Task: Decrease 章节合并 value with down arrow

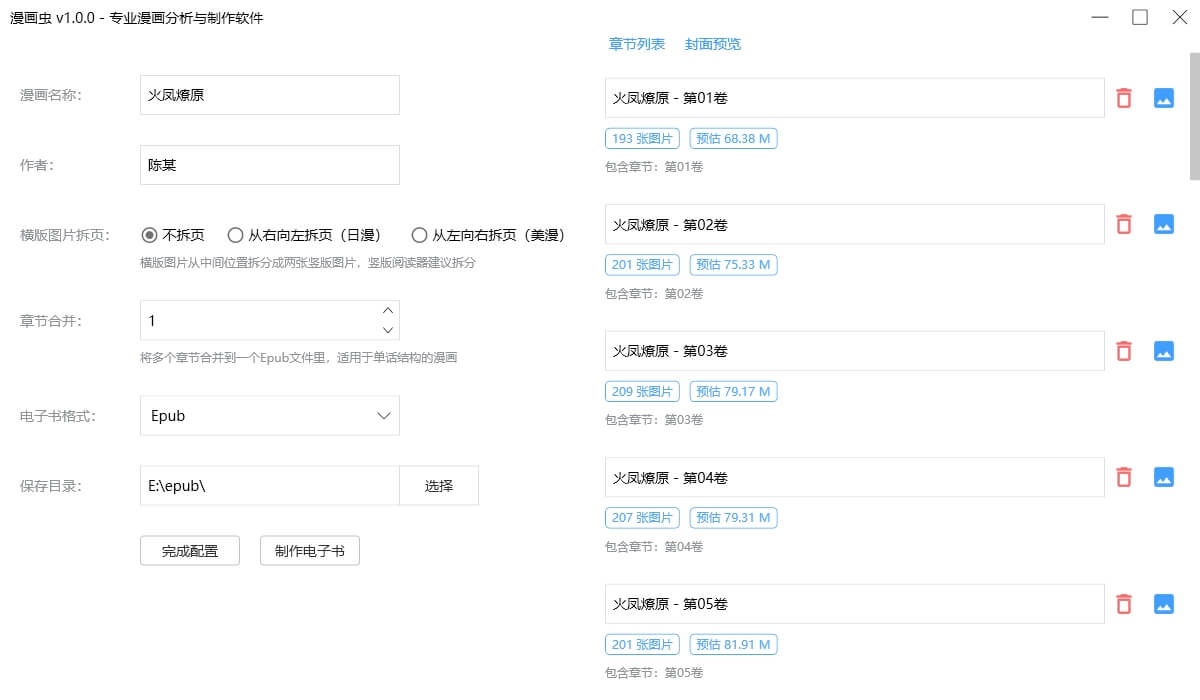Action: coord(388,330)
